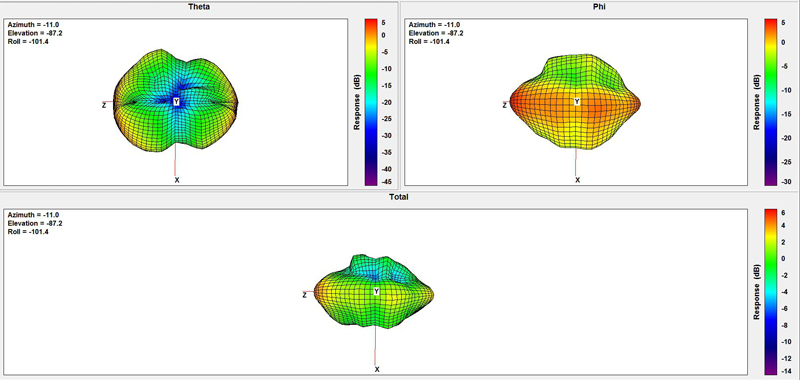Click the -30 tick on Phi color scale
The height and width of the screenshot is (380, 800).
point(786,182)
